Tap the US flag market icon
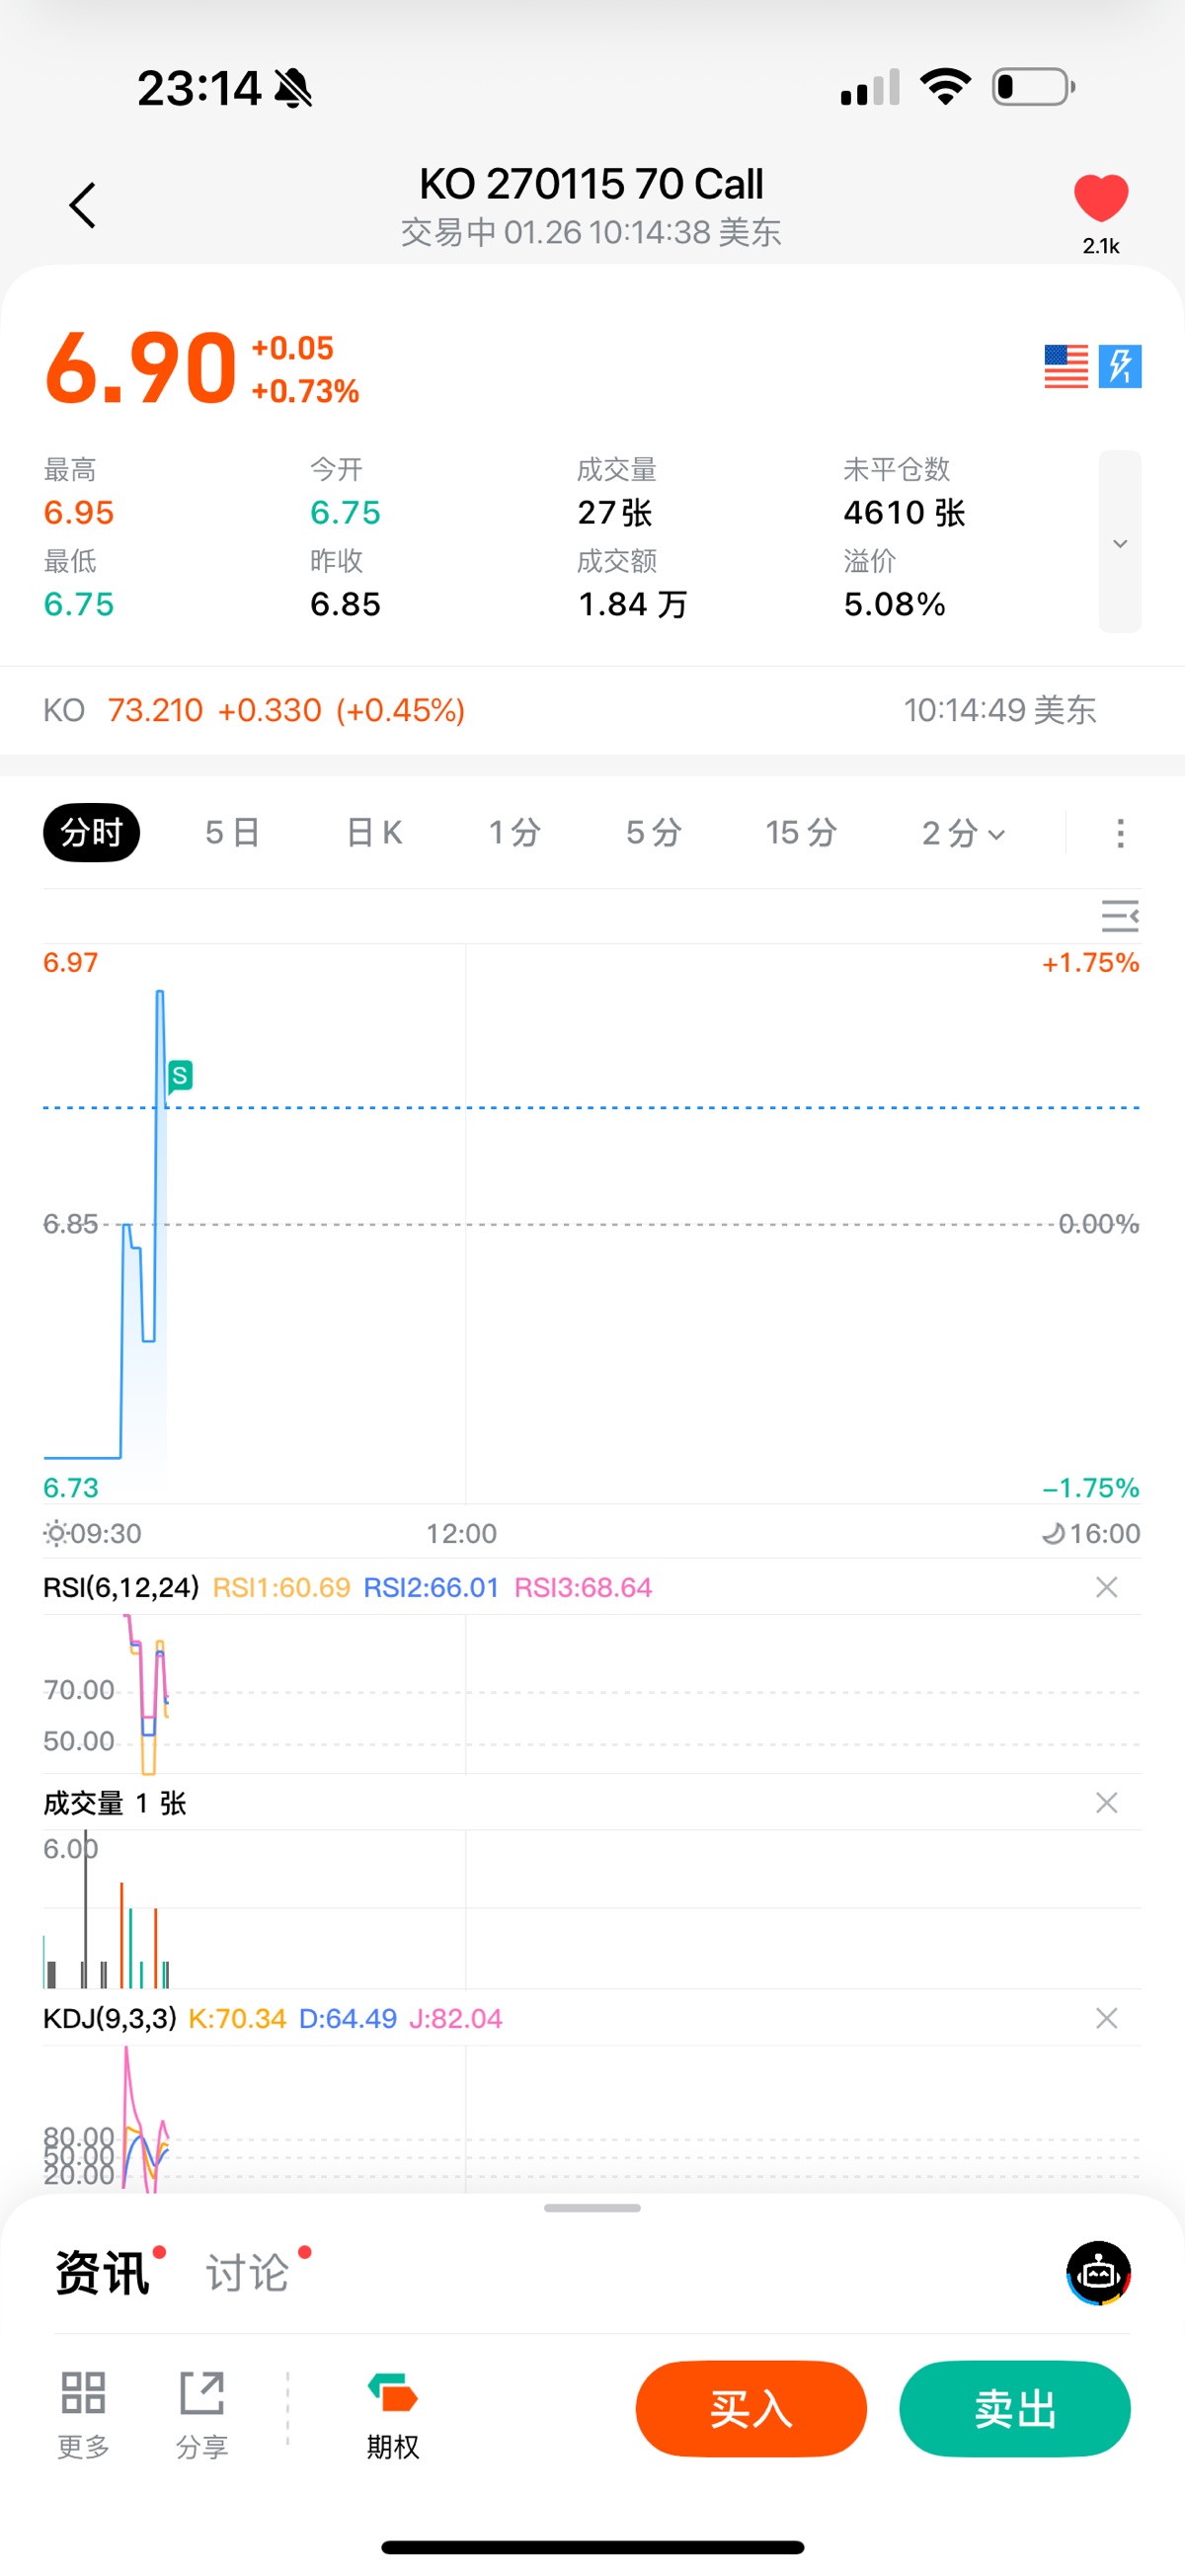Screen dimensions: 1185x2576 click(x=1065, y=366)
